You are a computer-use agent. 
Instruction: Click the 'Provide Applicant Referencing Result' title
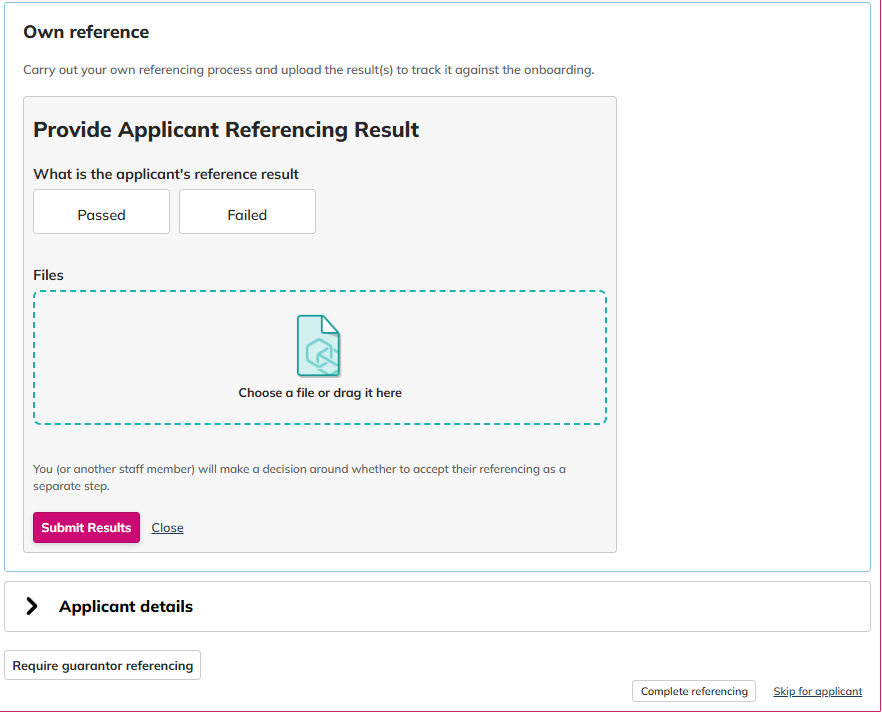coord(226,129)
